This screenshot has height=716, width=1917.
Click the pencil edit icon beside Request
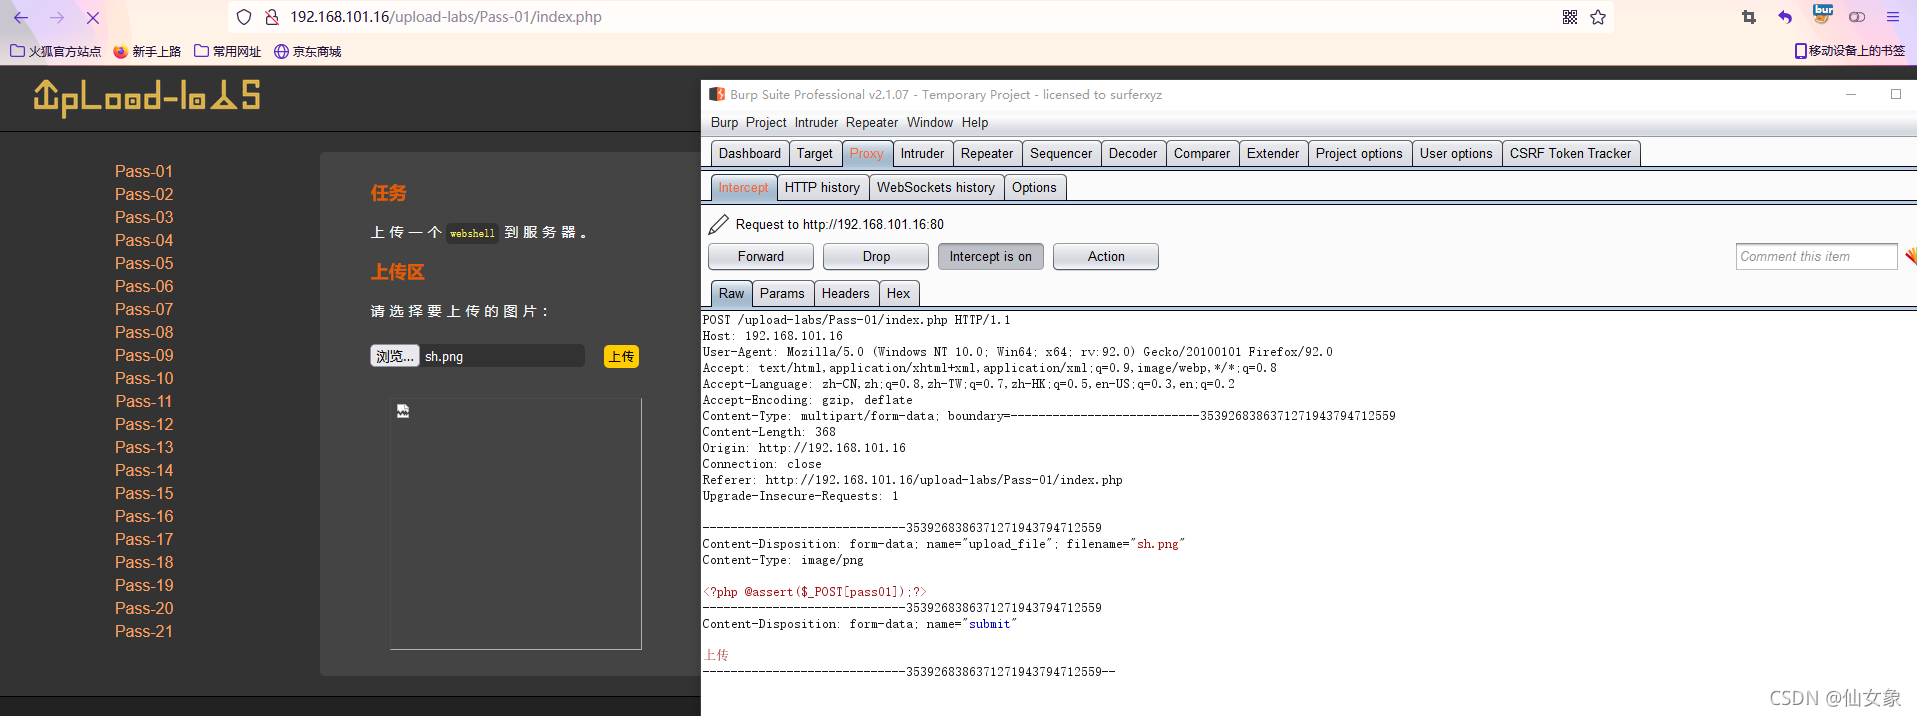coord(718,224)
